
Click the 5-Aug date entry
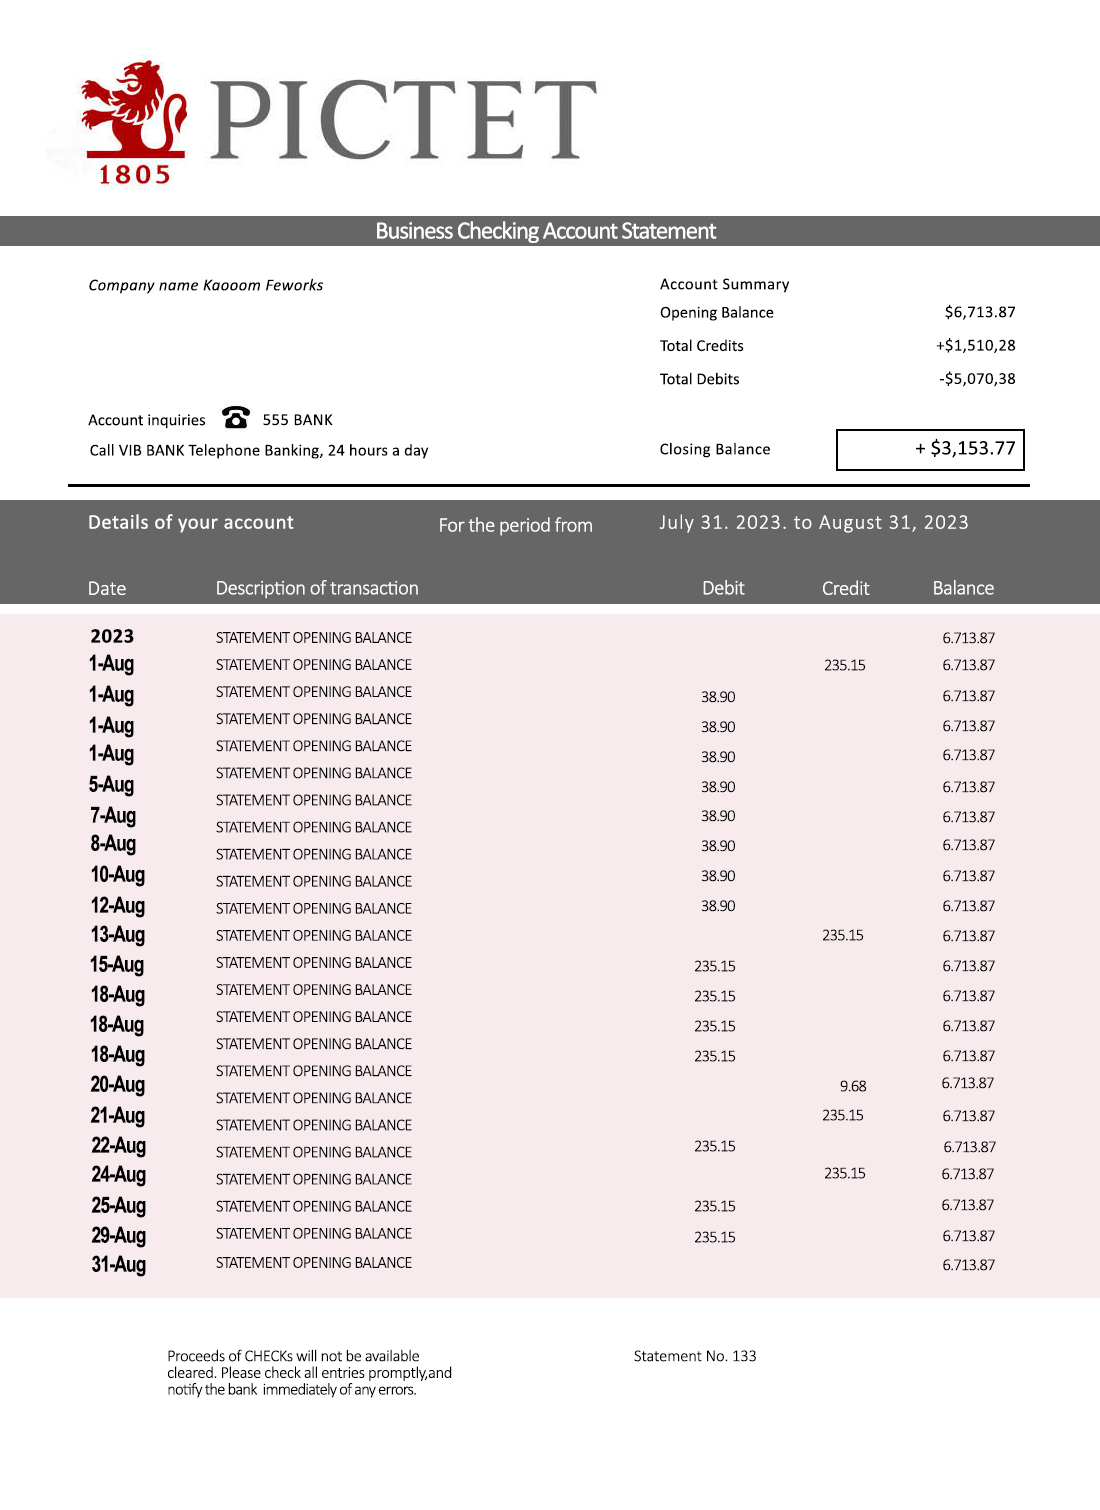pyautogui.click(x=111, y=785)
